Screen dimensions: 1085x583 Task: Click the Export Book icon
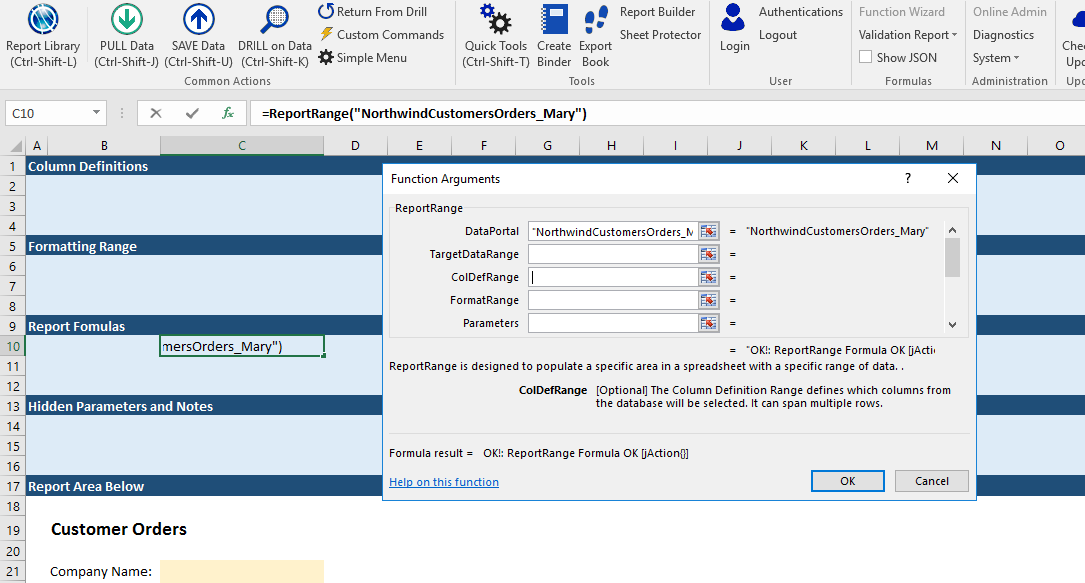(x=595, y=19)
